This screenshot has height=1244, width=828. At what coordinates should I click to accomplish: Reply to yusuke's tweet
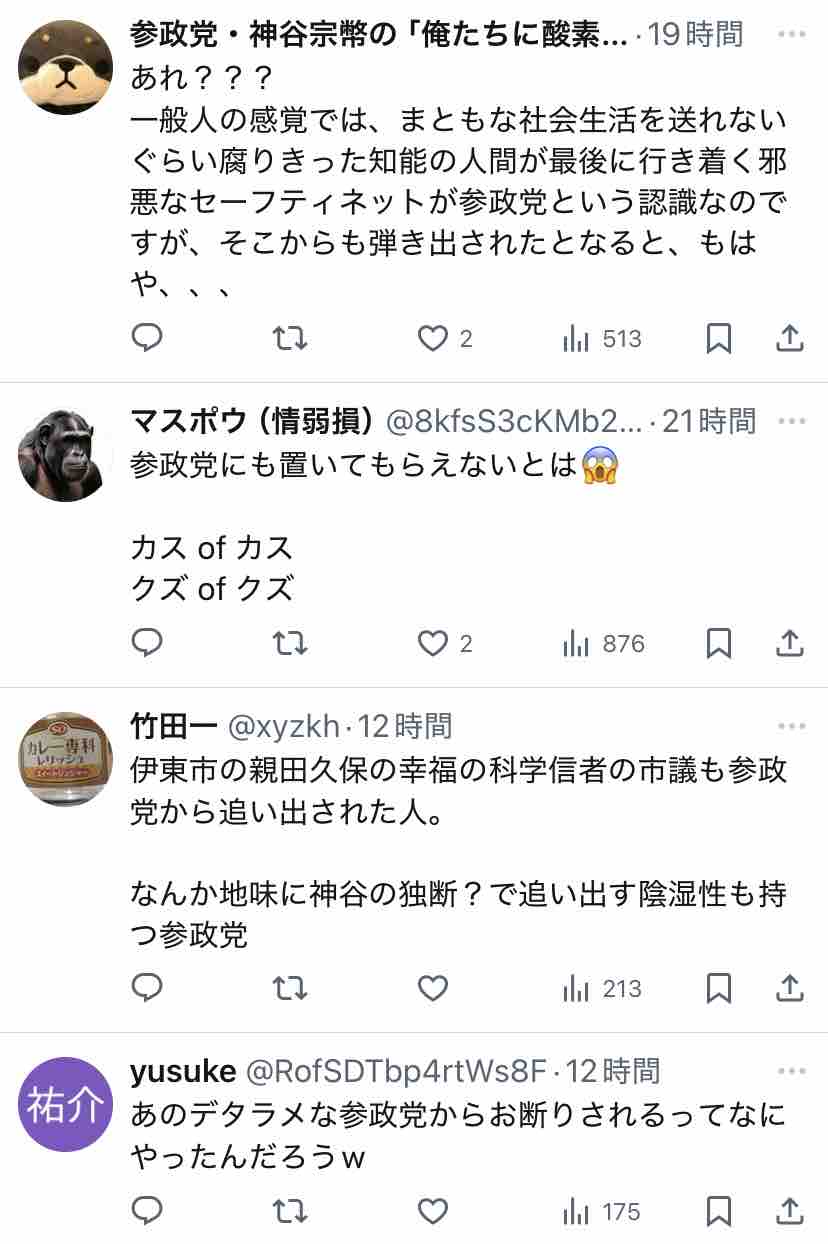pyautogui.click(x=147, y=1212)
